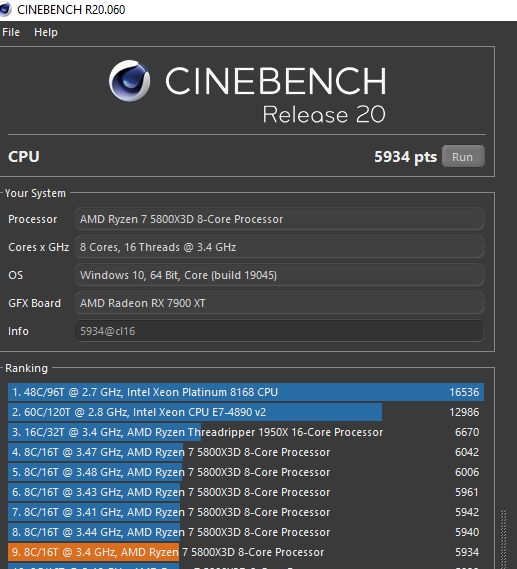
Task: Select the orange highlighted 5934 ranking row
Action: (x=246, y=552)
